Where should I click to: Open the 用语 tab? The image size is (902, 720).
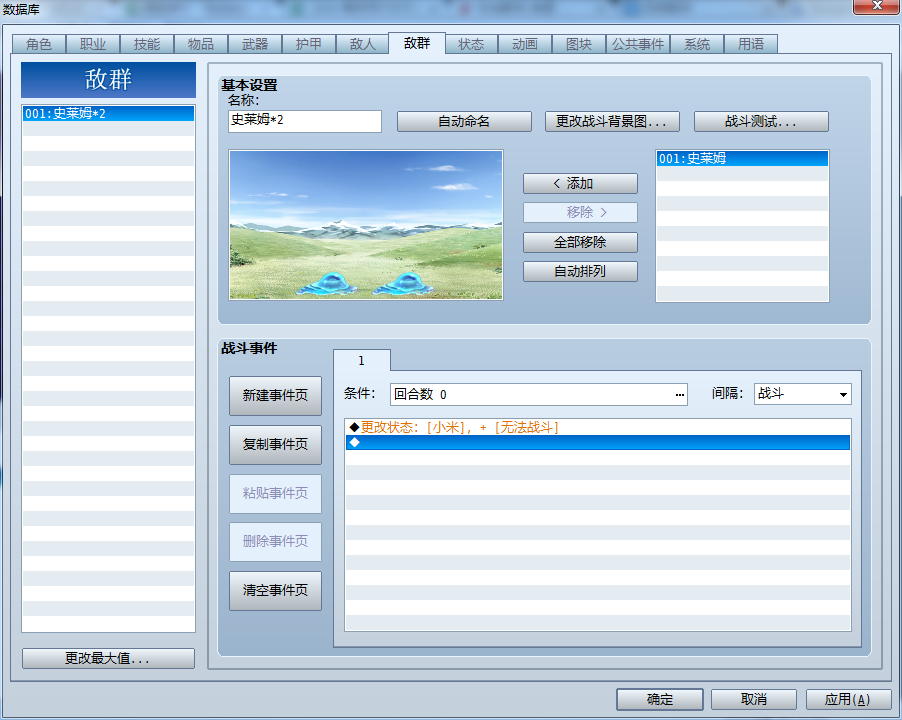[751, 44]
